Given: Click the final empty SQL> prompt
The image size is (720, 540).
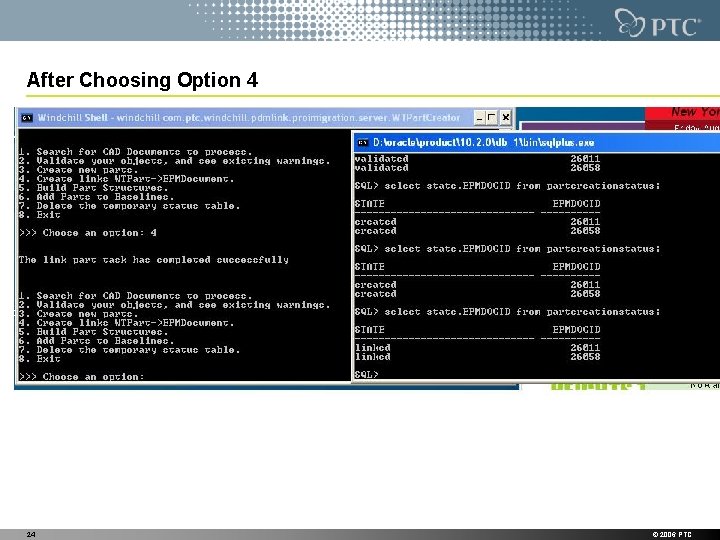Looking at the screenshot, I should 366,375.
